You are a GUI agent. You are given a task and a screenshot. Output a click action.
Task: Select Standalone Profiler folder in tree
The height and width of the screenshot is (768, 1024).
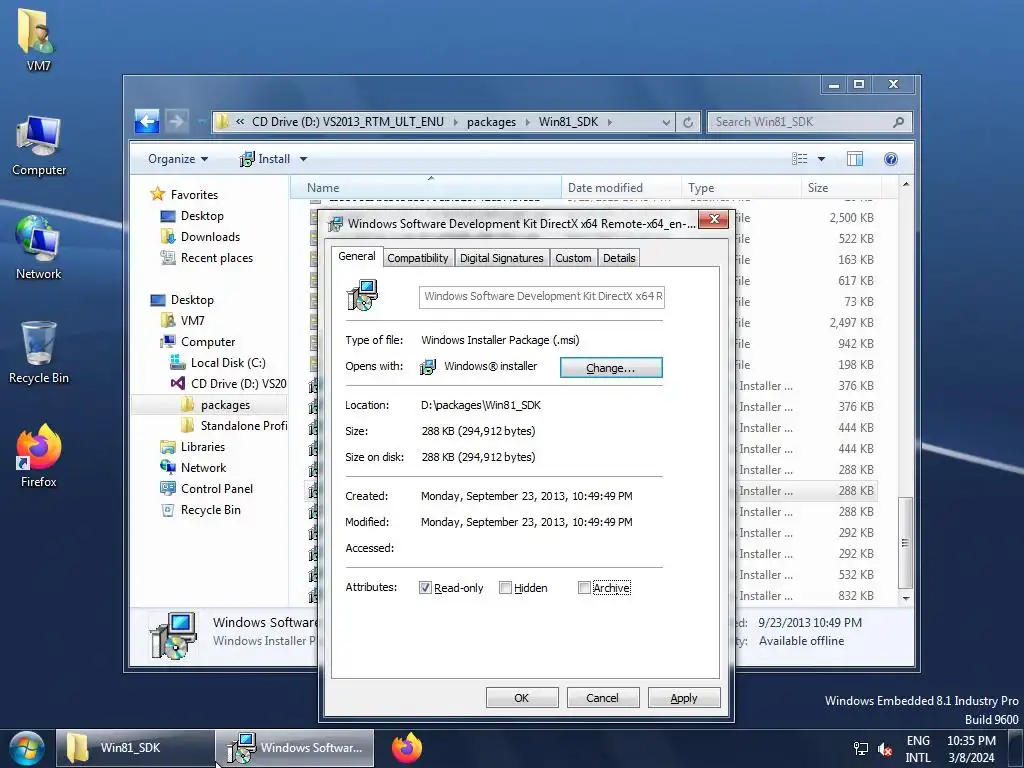(x=244, y=426)
